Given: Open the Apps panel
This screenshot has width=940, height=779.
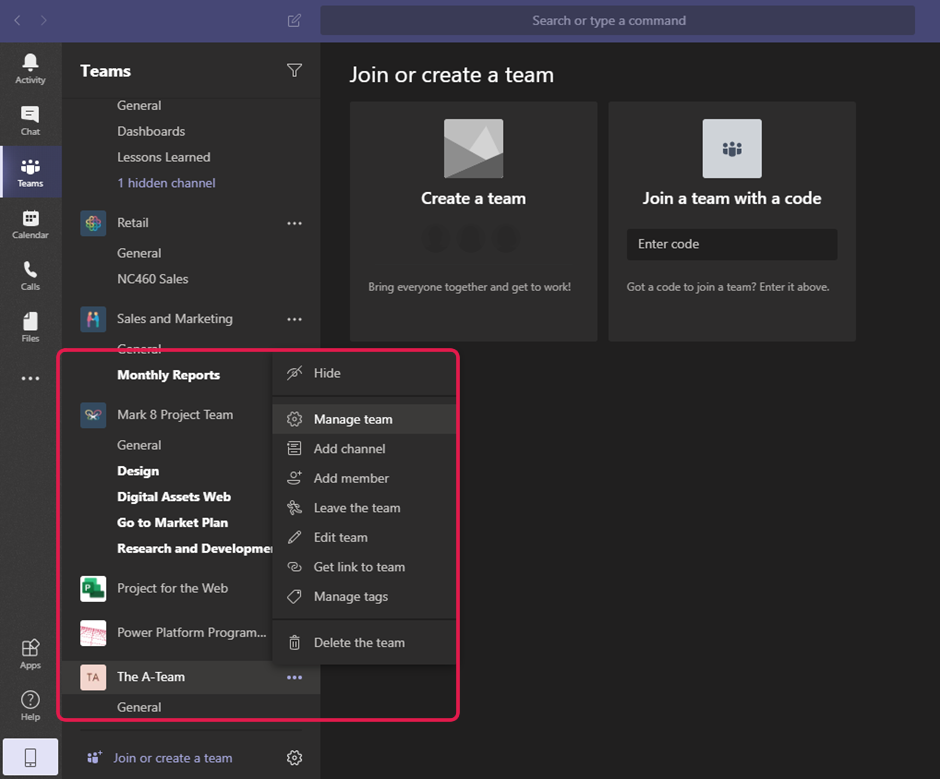Looking at the screenshot, I should [29, 653].
